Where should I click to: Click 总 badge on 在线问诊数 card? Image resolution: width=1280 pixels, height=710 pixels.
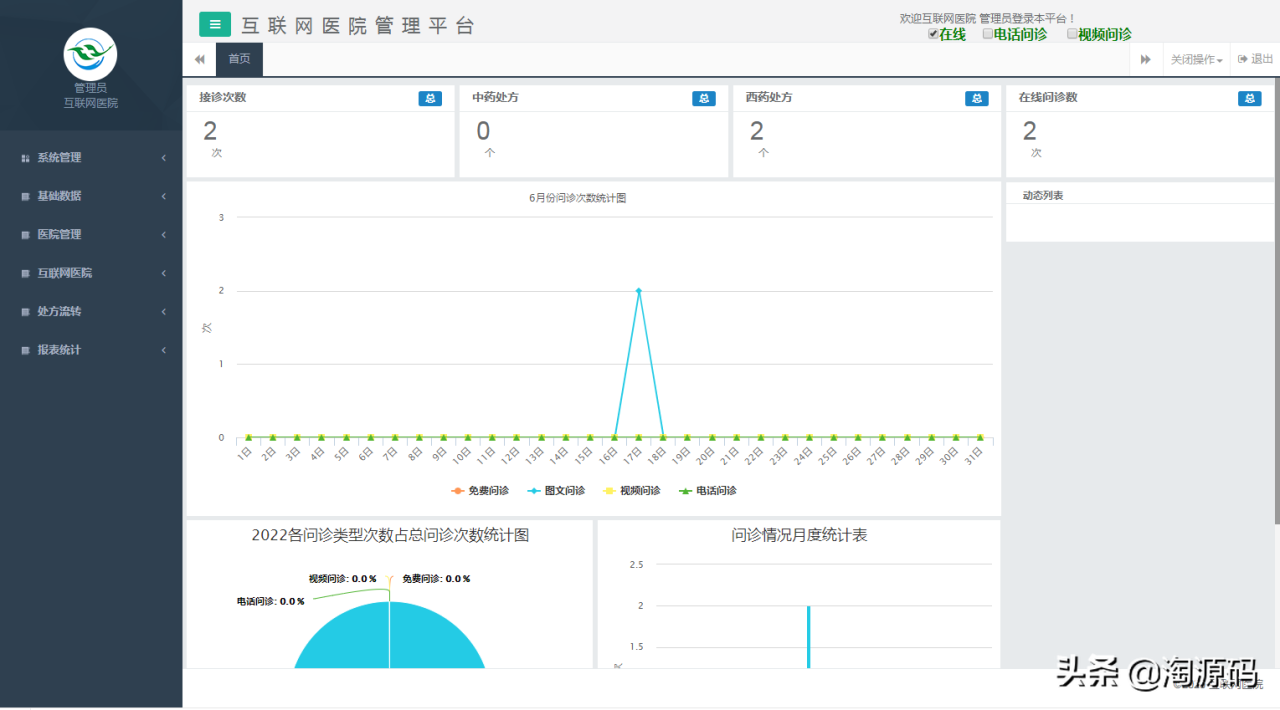[x=1250, y=98]
